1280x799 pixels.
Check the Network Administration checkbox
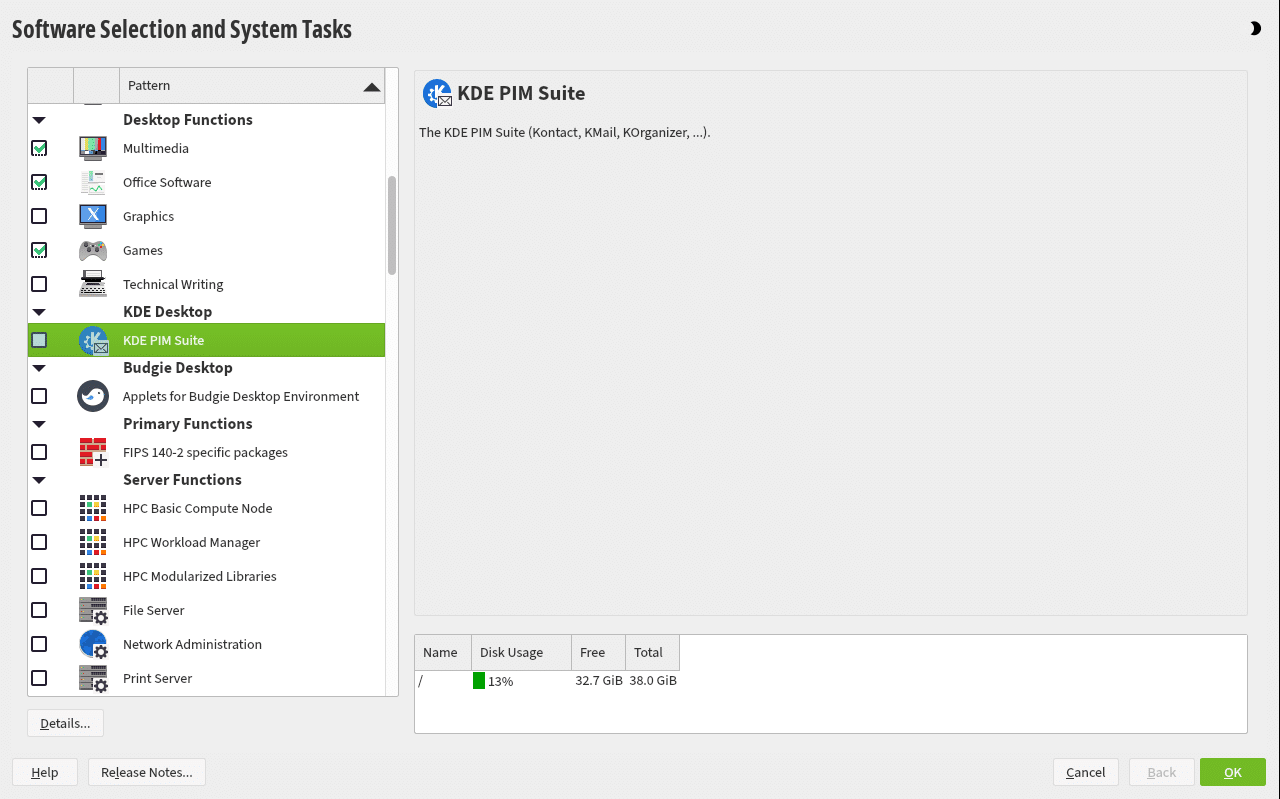(39, 644)
